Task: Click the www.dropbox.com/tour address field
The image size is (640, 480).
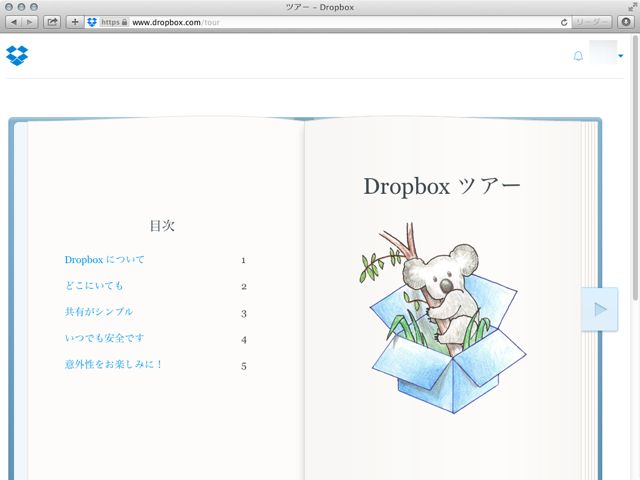Action: coord(327,22)
